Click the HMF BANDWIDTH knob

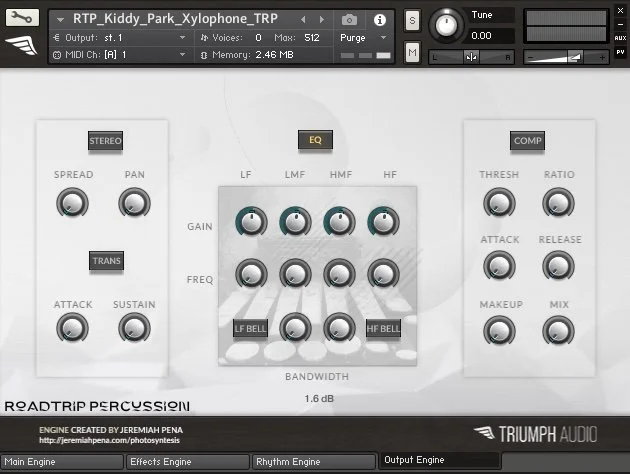point(340,328)
